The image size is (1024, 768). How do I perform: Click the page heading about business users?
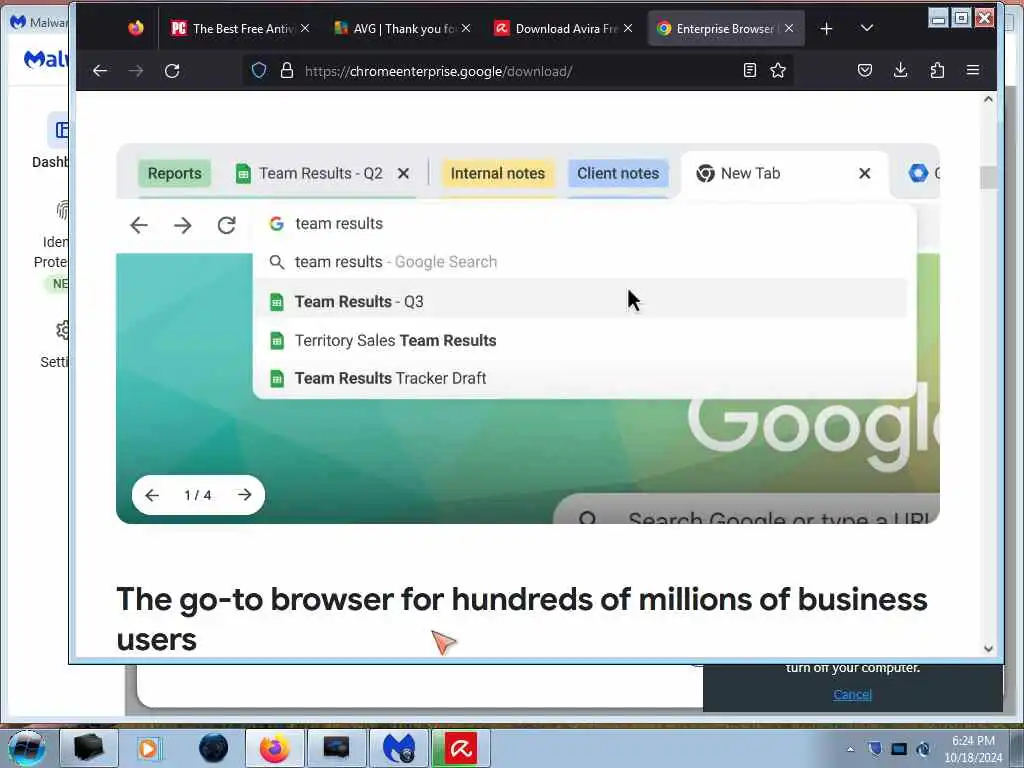point(521,619)
